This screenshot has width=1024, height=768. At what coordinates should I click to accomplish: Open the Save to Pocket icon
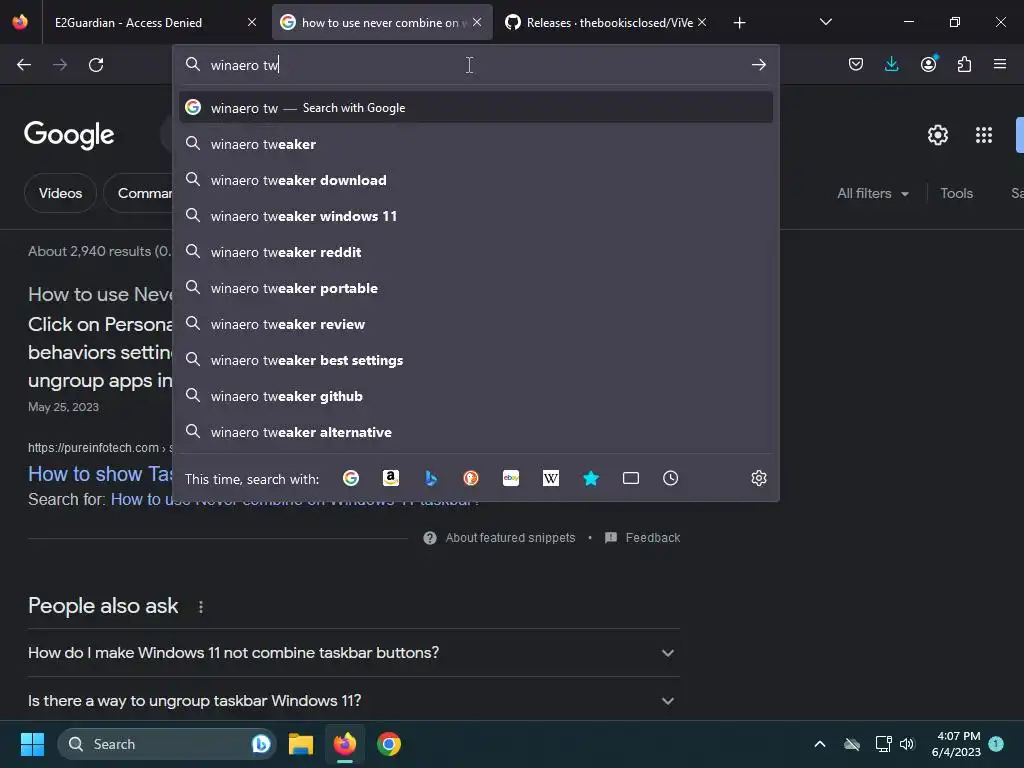[856, 64]
